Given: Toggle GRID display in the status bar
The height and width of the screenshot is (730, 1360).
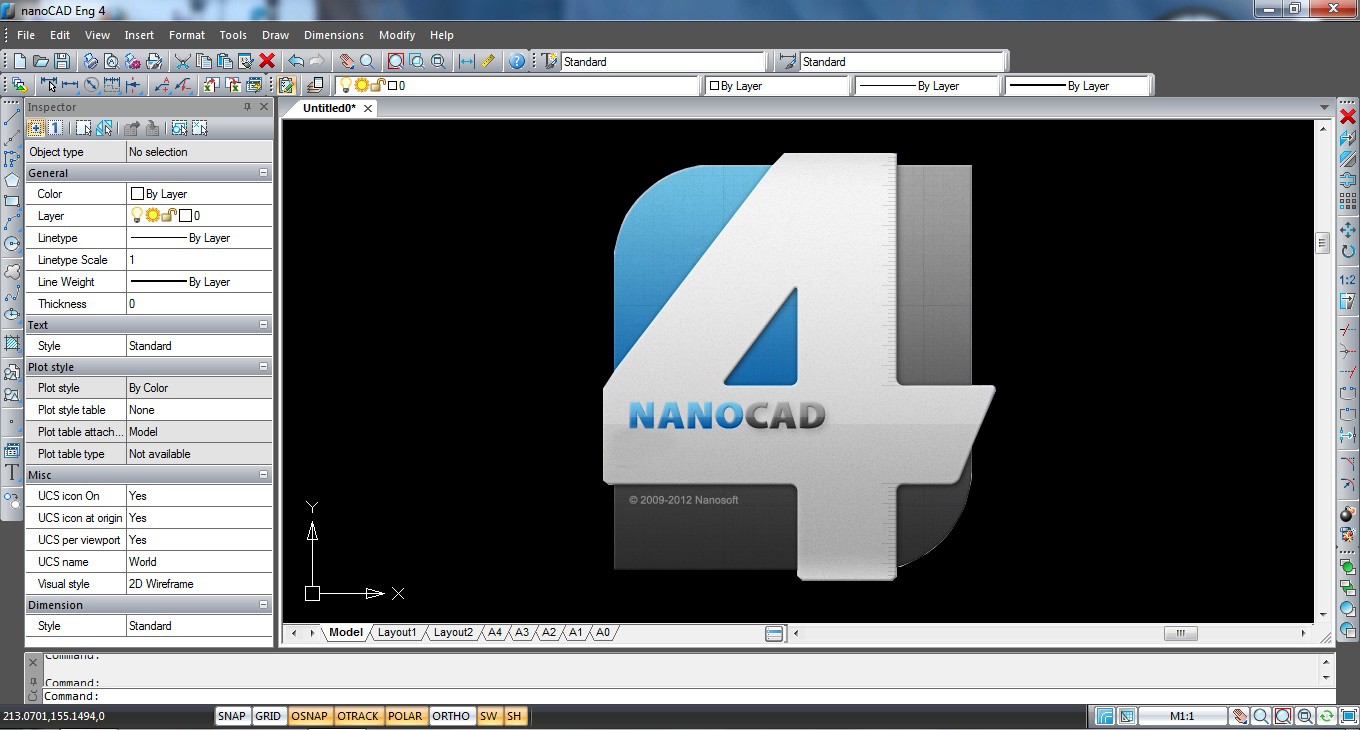Looking at the screenshot, I should [x=268, y=716].
